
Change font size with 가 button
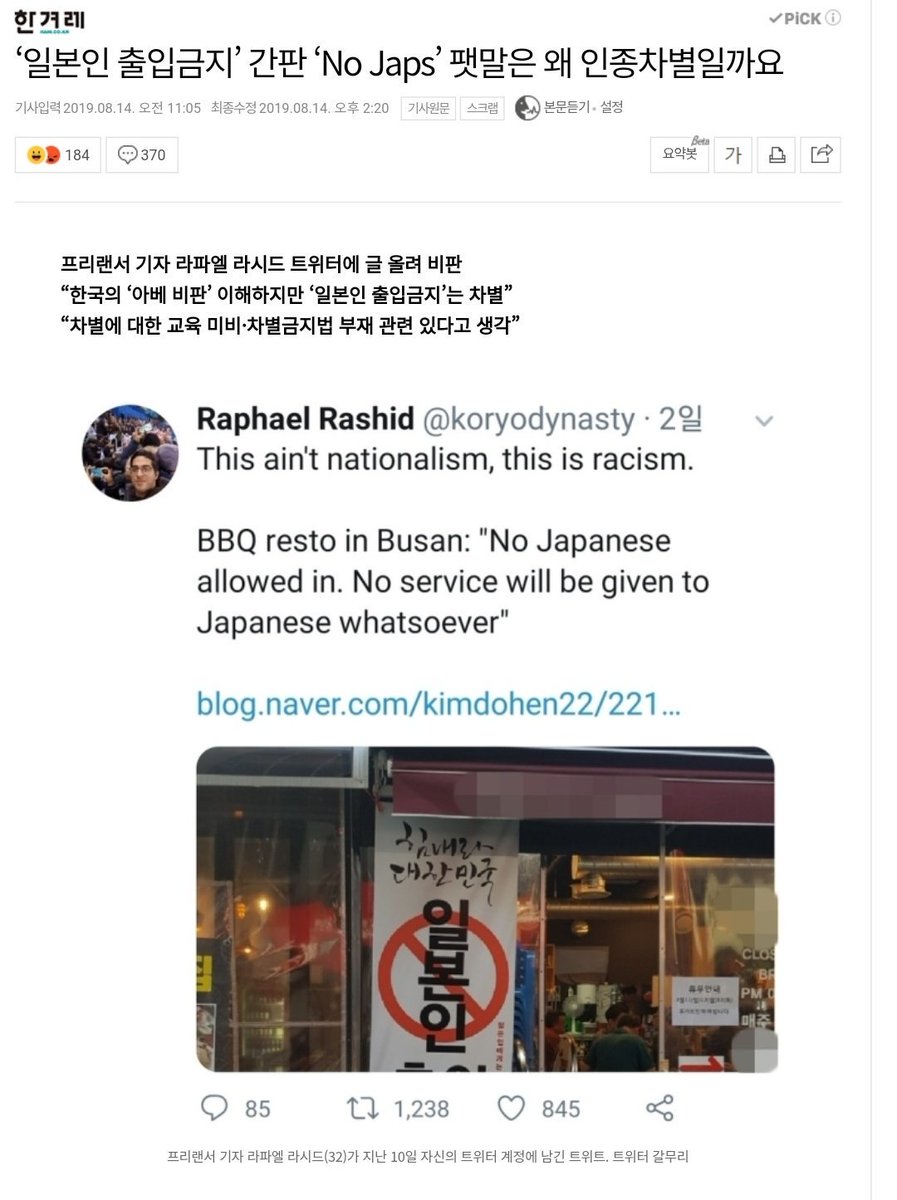pyautogui.click(x=733, y=155)
